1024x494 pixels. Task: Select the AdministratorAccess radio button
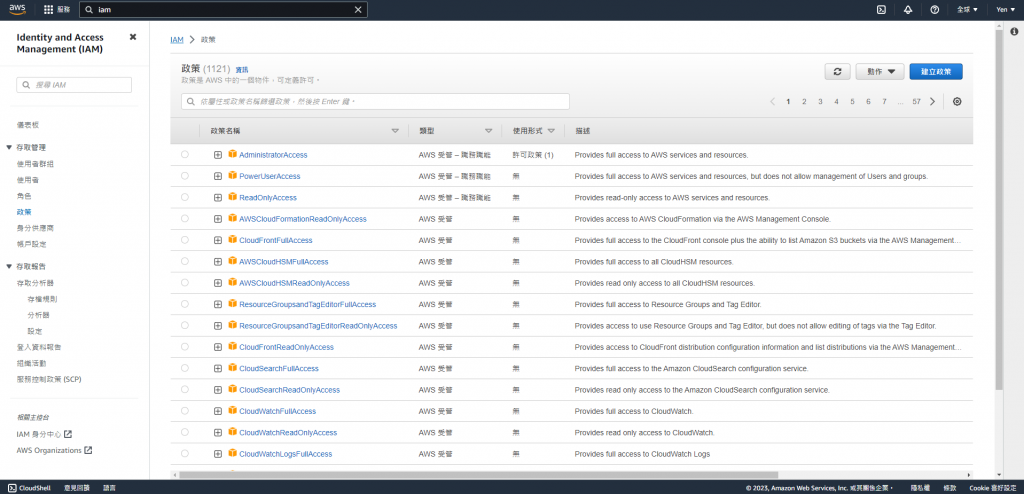(185, 155)
